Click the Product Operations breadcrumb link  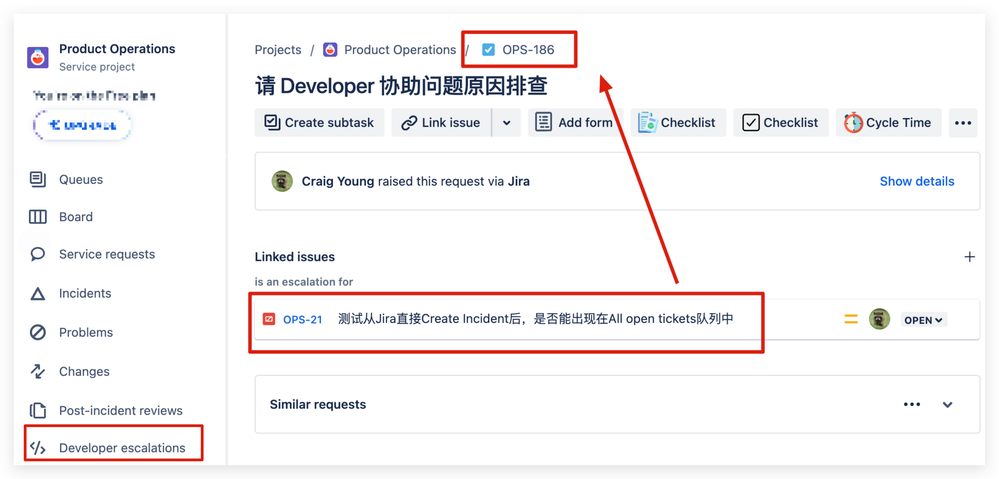[400, 50]
